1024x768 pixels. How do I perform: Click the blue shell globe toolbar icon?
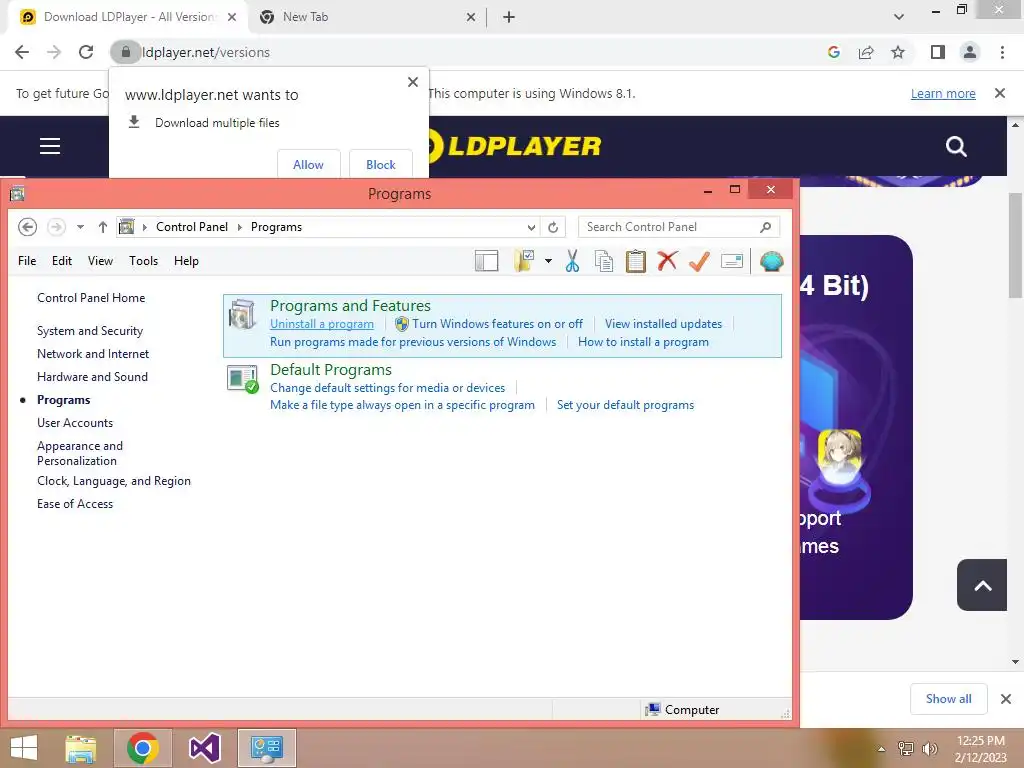[x=771, y=261]
